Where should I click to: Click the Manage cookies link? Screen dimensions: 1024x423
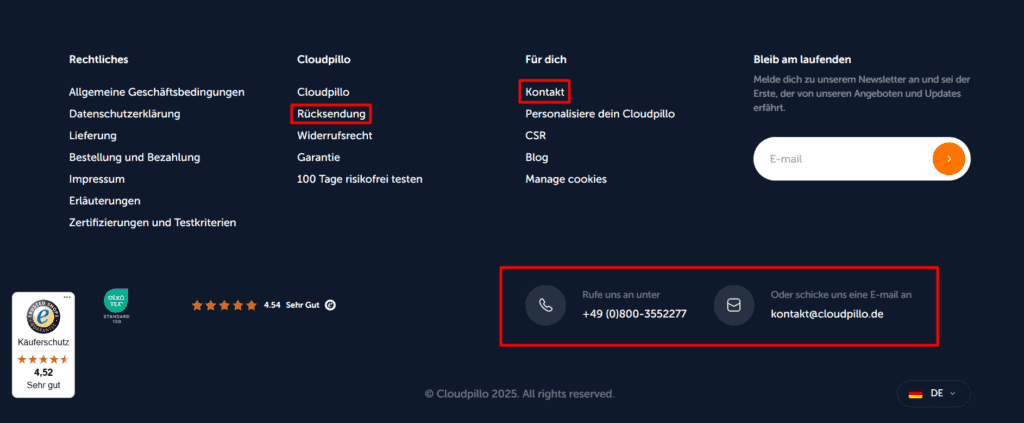566,179
